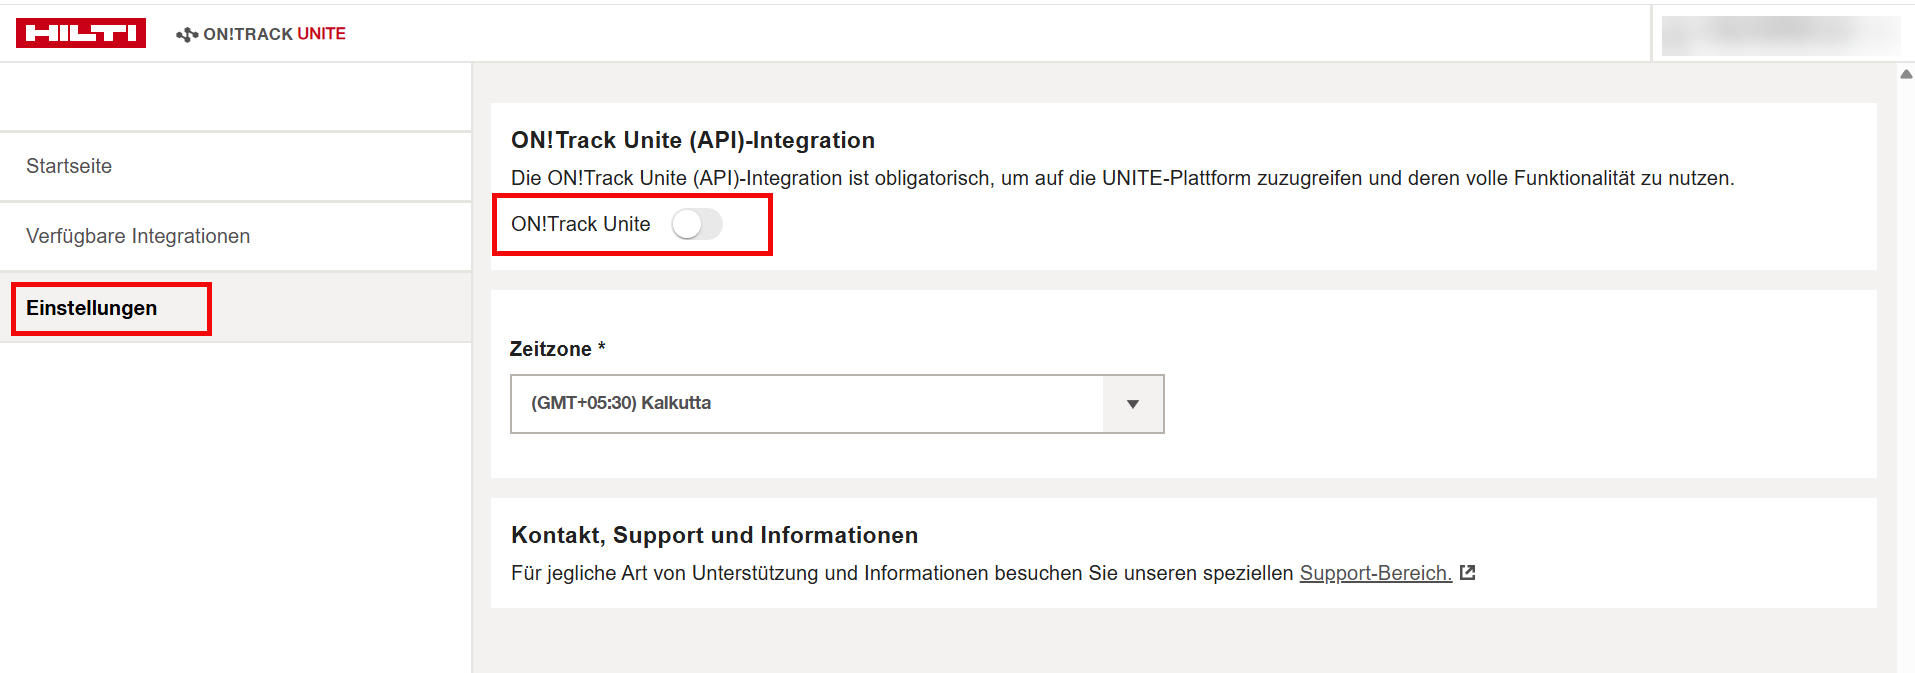
Task: Follow the Support-Bereich link
Action: coord(1375,573)
